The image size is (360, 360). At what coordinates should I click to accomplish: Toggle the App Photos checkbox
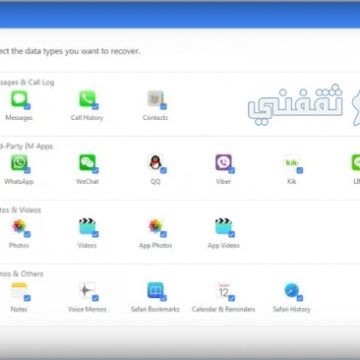[x=163, y=234]
